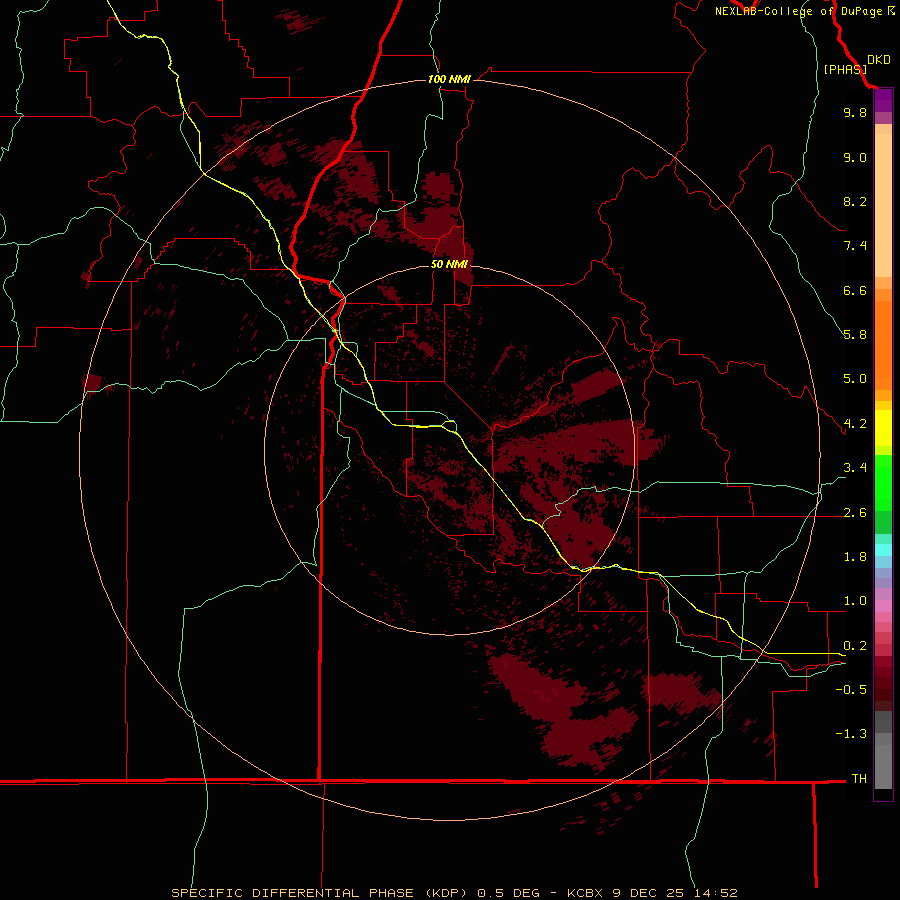This screenshot has width=900, height=900.
Task: Click the [PHAS] unit label
Action: pos(845,70)
